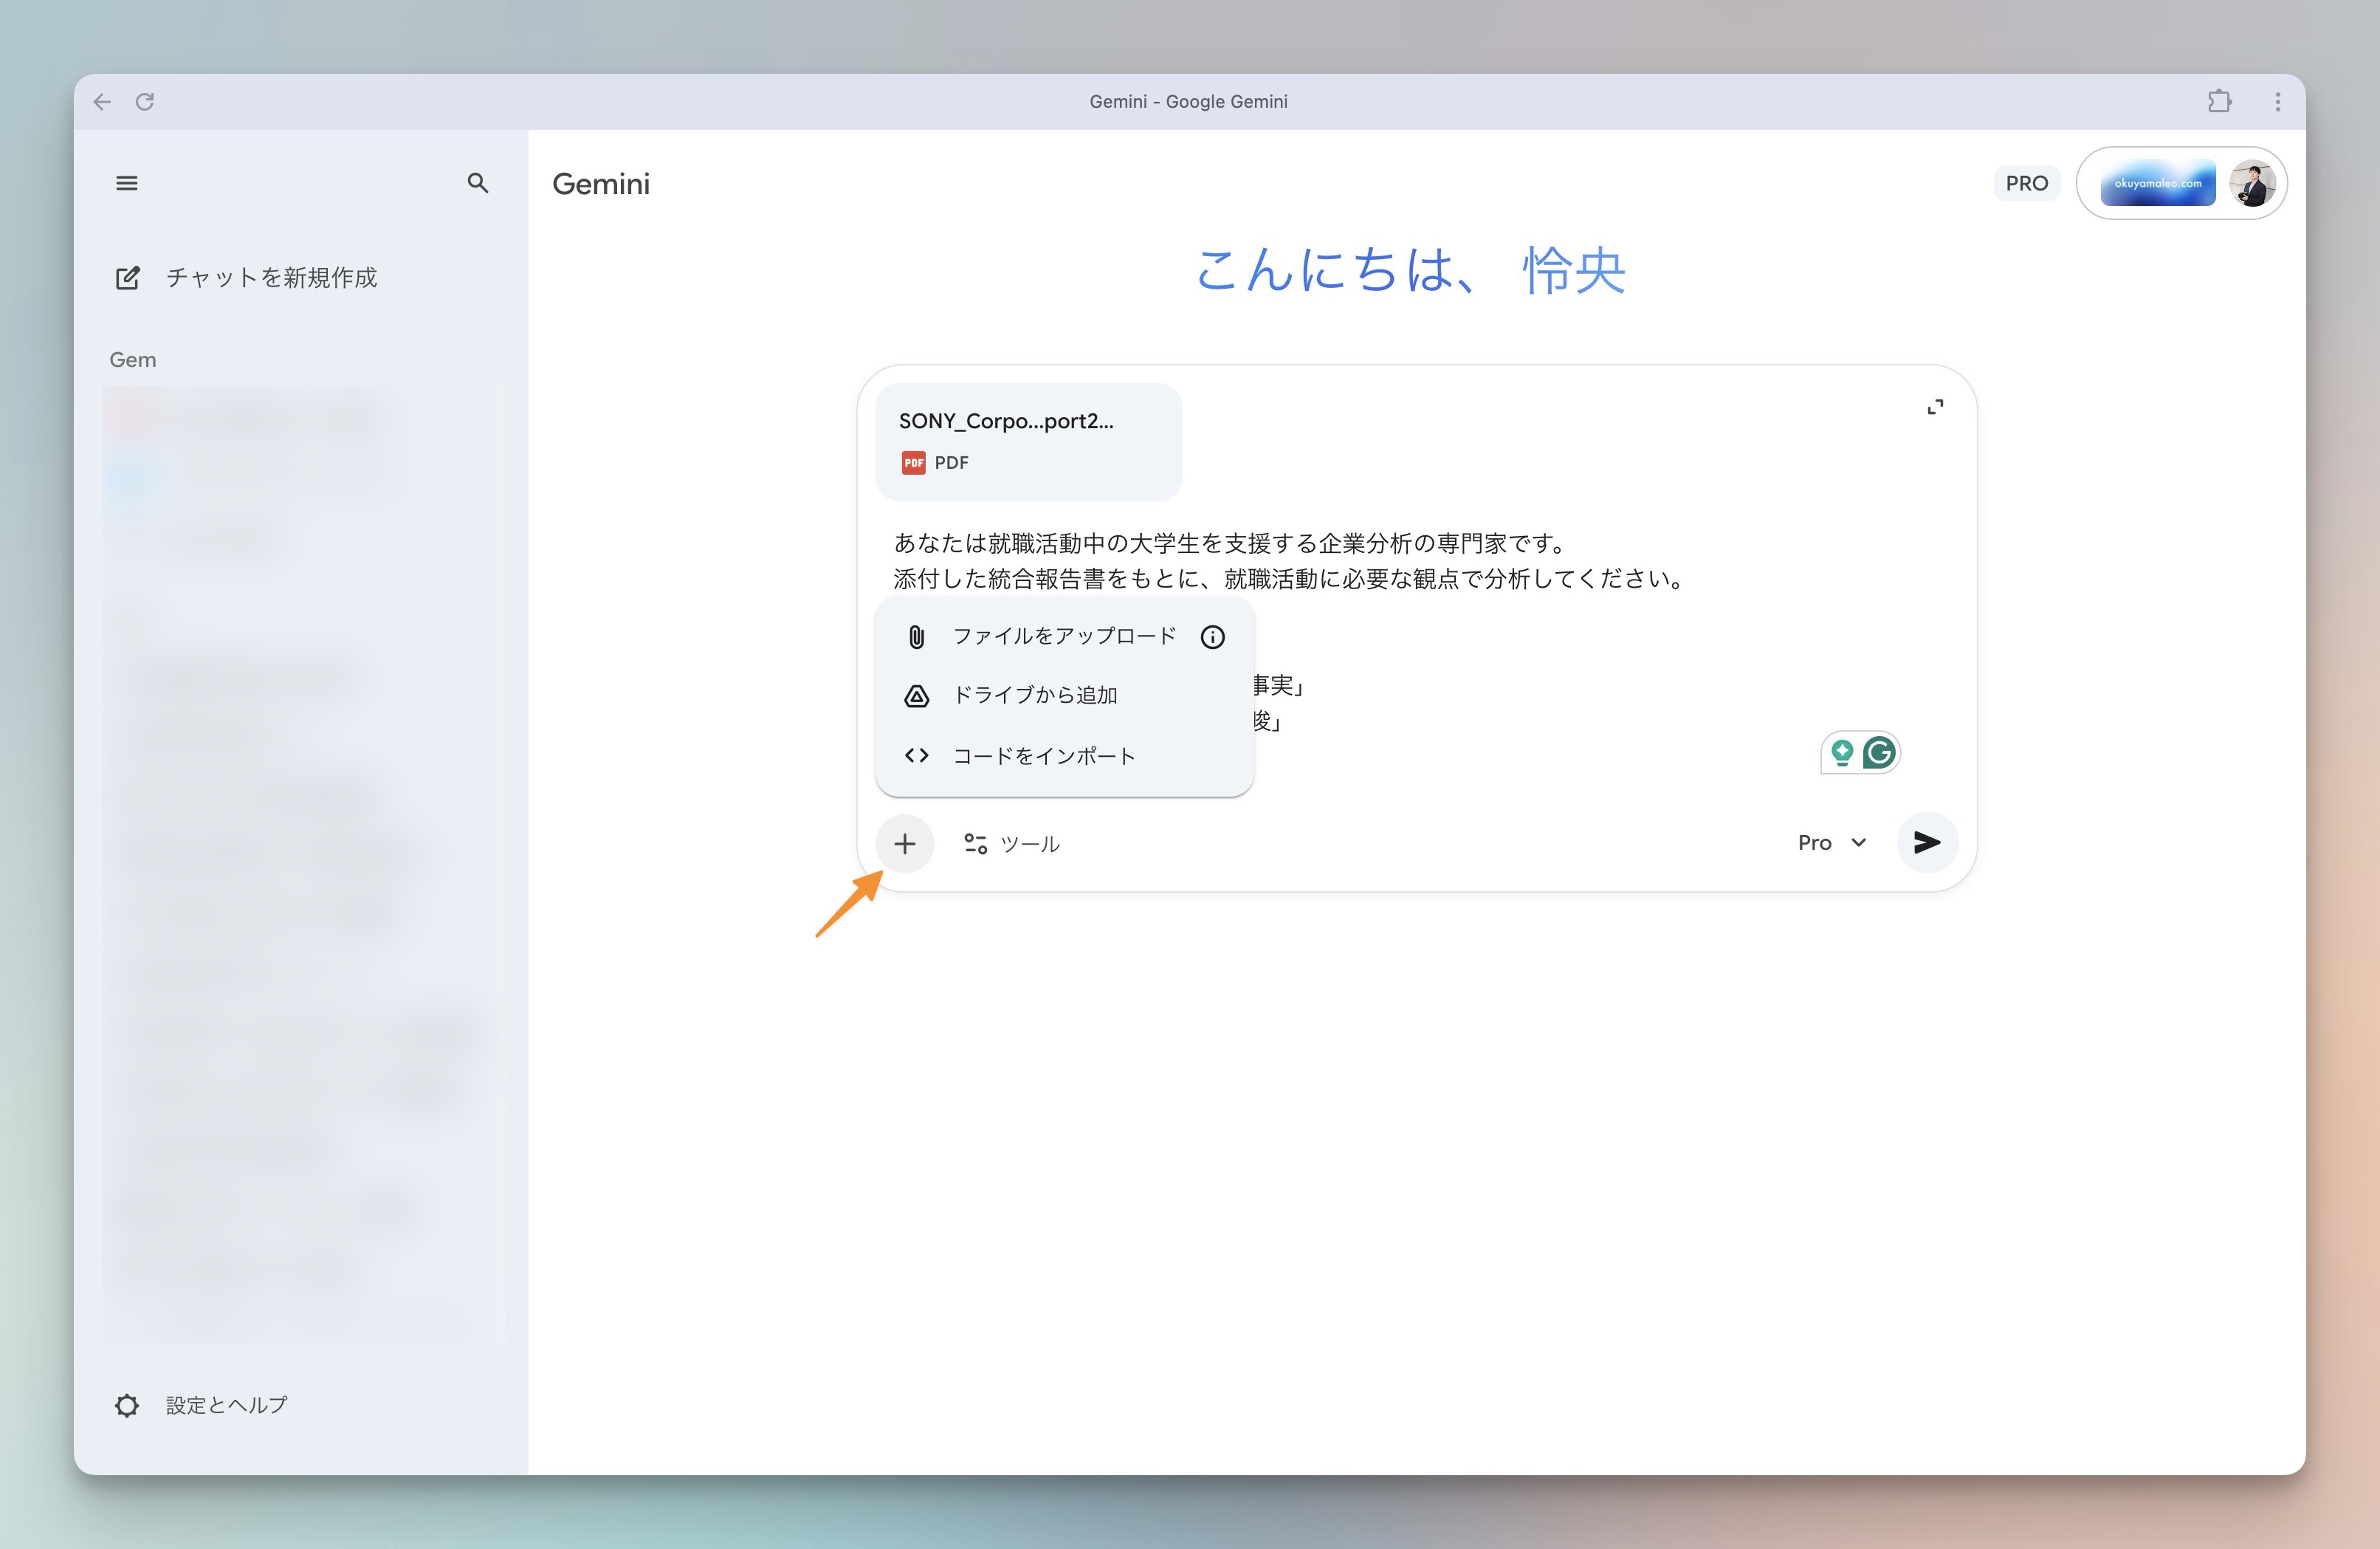Click the paperclip upload icon
Screen dimensions: 2380x1549
(x=915, y=636)
